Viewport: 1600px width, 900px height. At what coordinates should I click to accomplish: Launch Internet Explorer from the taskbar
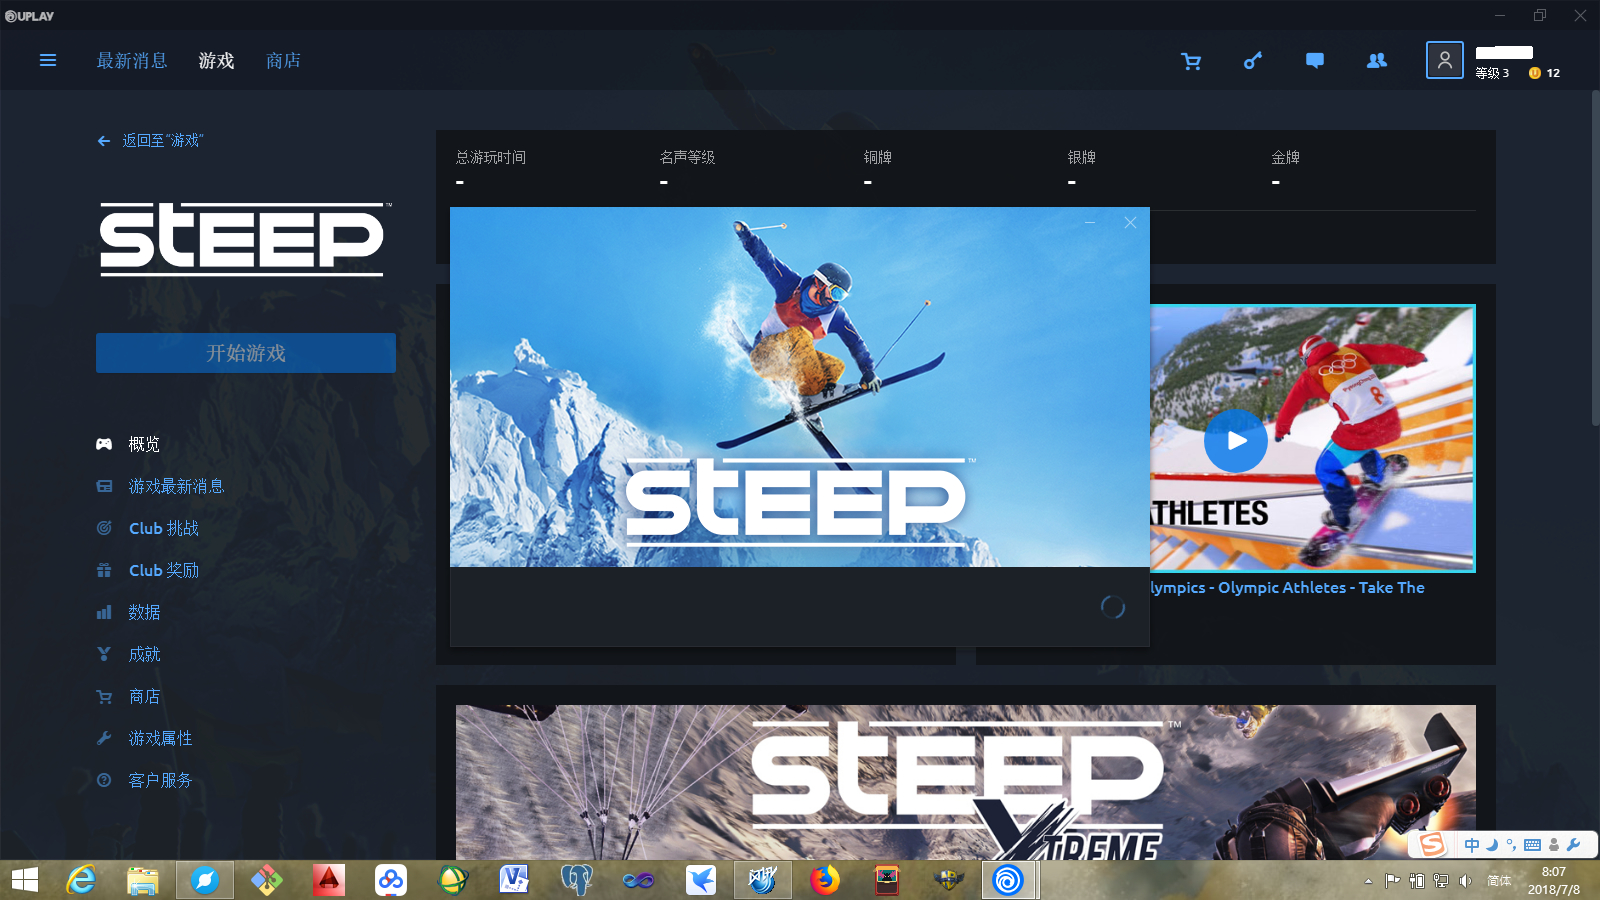click(x=81, y=880)
